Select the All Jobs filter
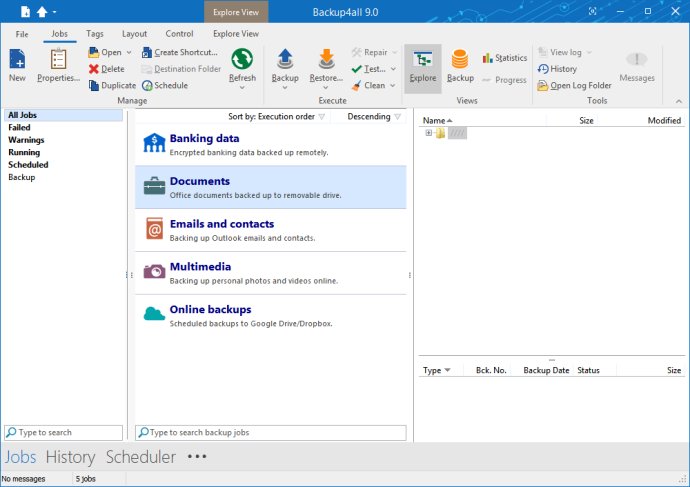The height and width of the screenshot is (487, 690). [x=63, y=115]
